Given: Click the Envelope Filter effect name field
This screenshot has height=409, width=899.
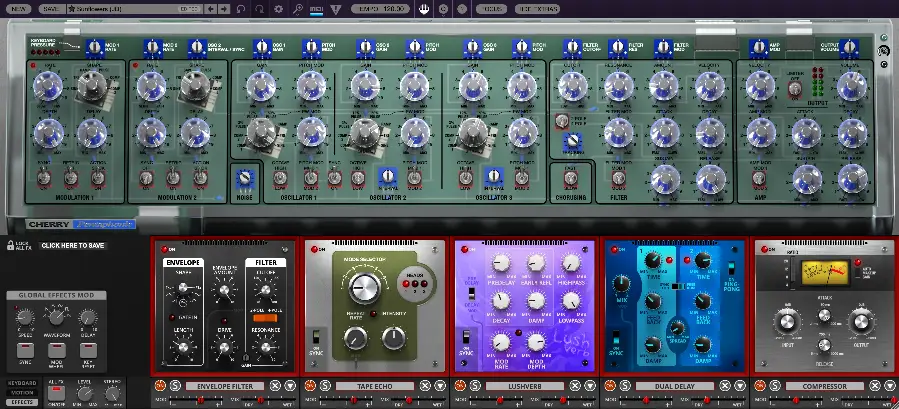Looking at the screenshot, I should coord(225,386).
